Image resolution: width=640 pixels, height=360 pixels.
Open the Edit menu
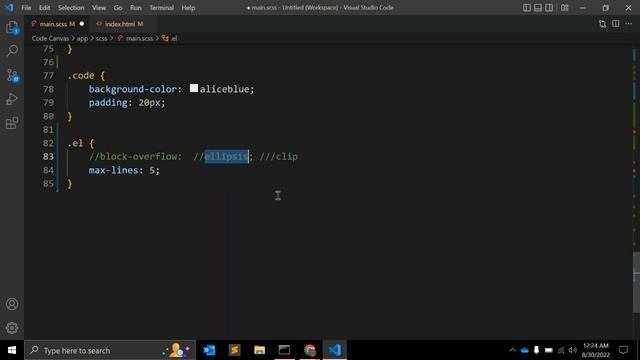tap(44, 8)
